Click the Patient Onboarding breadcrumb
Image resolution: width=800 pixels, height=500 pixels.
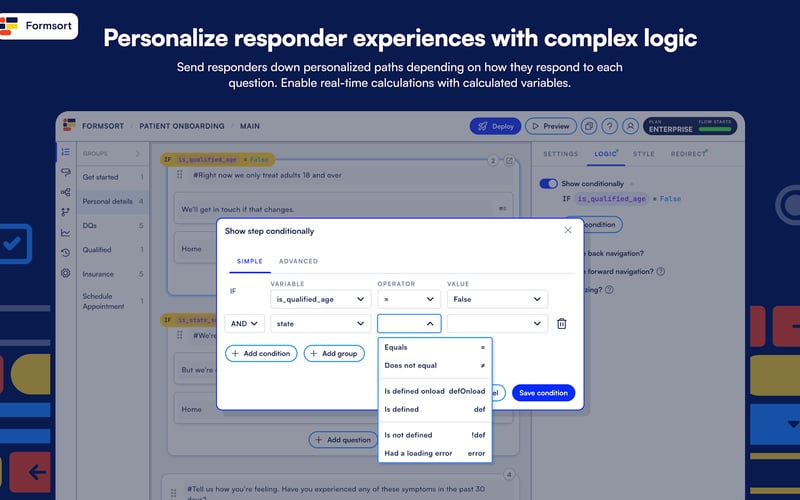pos(182,126)
